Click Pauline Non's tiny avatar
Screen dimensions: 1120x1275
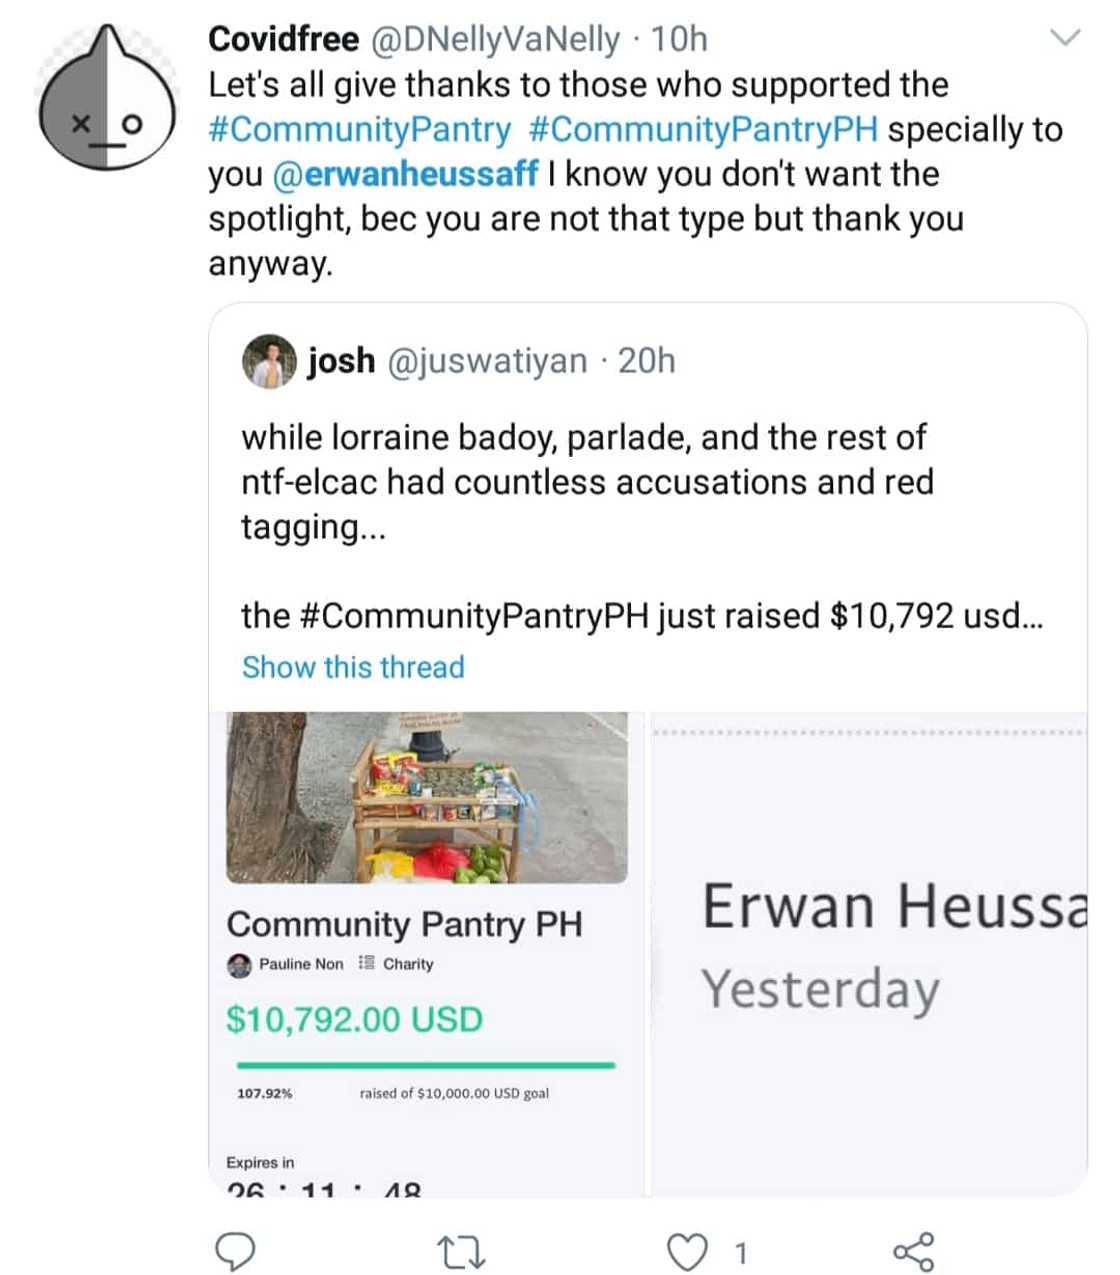point(239,965)
